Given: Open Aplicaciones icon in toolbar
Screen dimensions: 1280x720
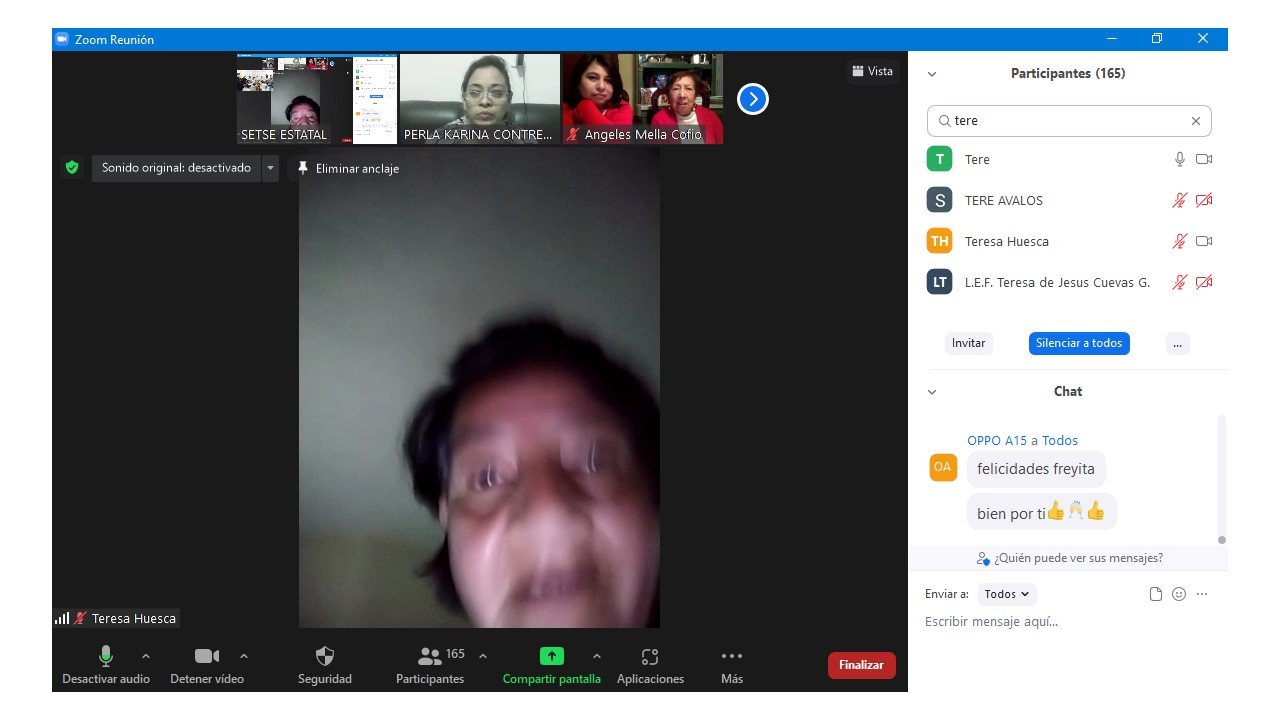Looking at the screenshot, I should pyautogui.click(x=650, y=656).
